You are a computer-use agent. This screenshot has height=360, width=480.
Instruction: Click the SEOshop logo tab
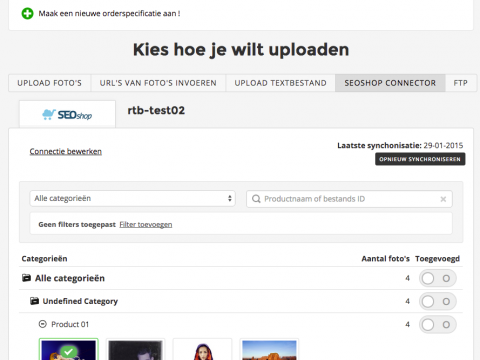tap(67, 114)
